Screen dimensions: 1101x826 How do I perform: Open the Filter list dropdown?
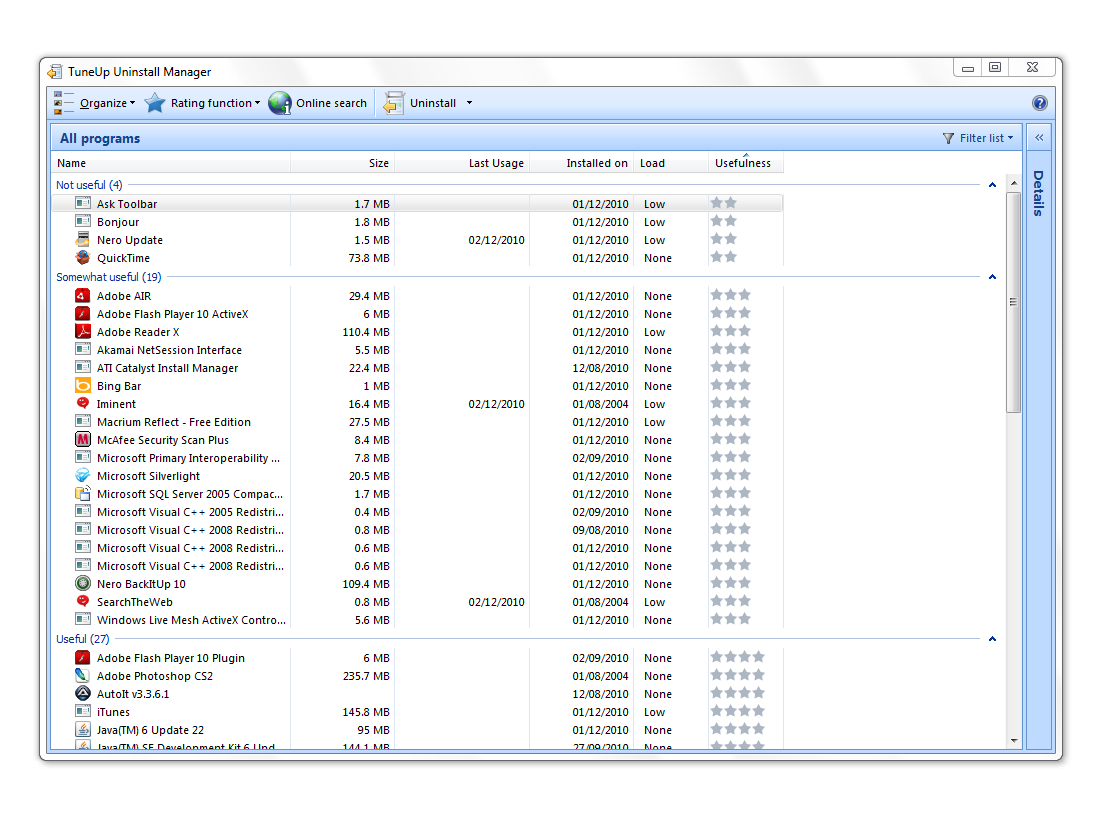pos(979,138)
